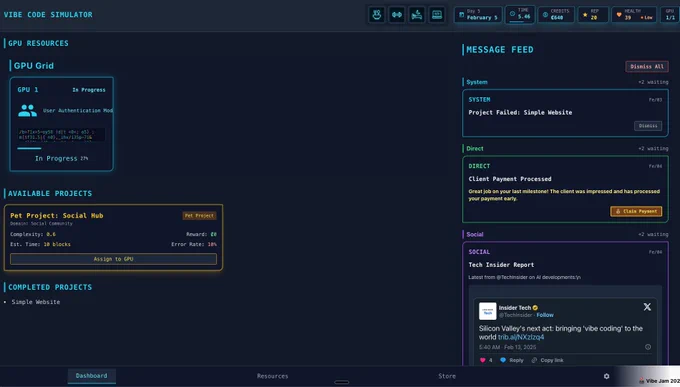
Task: Open the Resources tab
Action: [x=272, y=376]
